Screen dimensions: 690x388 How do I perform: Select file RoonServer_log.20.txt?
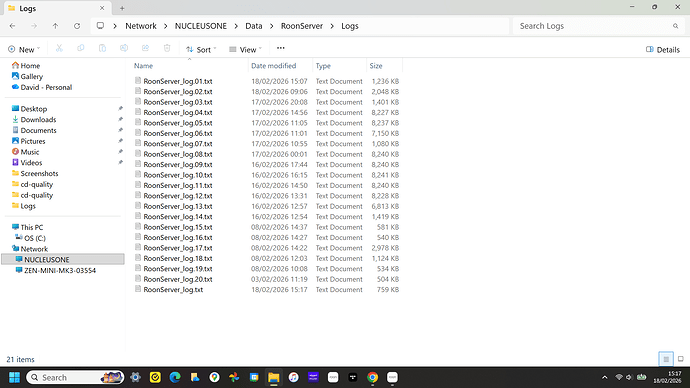pyautogui.click(x=178, y=279)
